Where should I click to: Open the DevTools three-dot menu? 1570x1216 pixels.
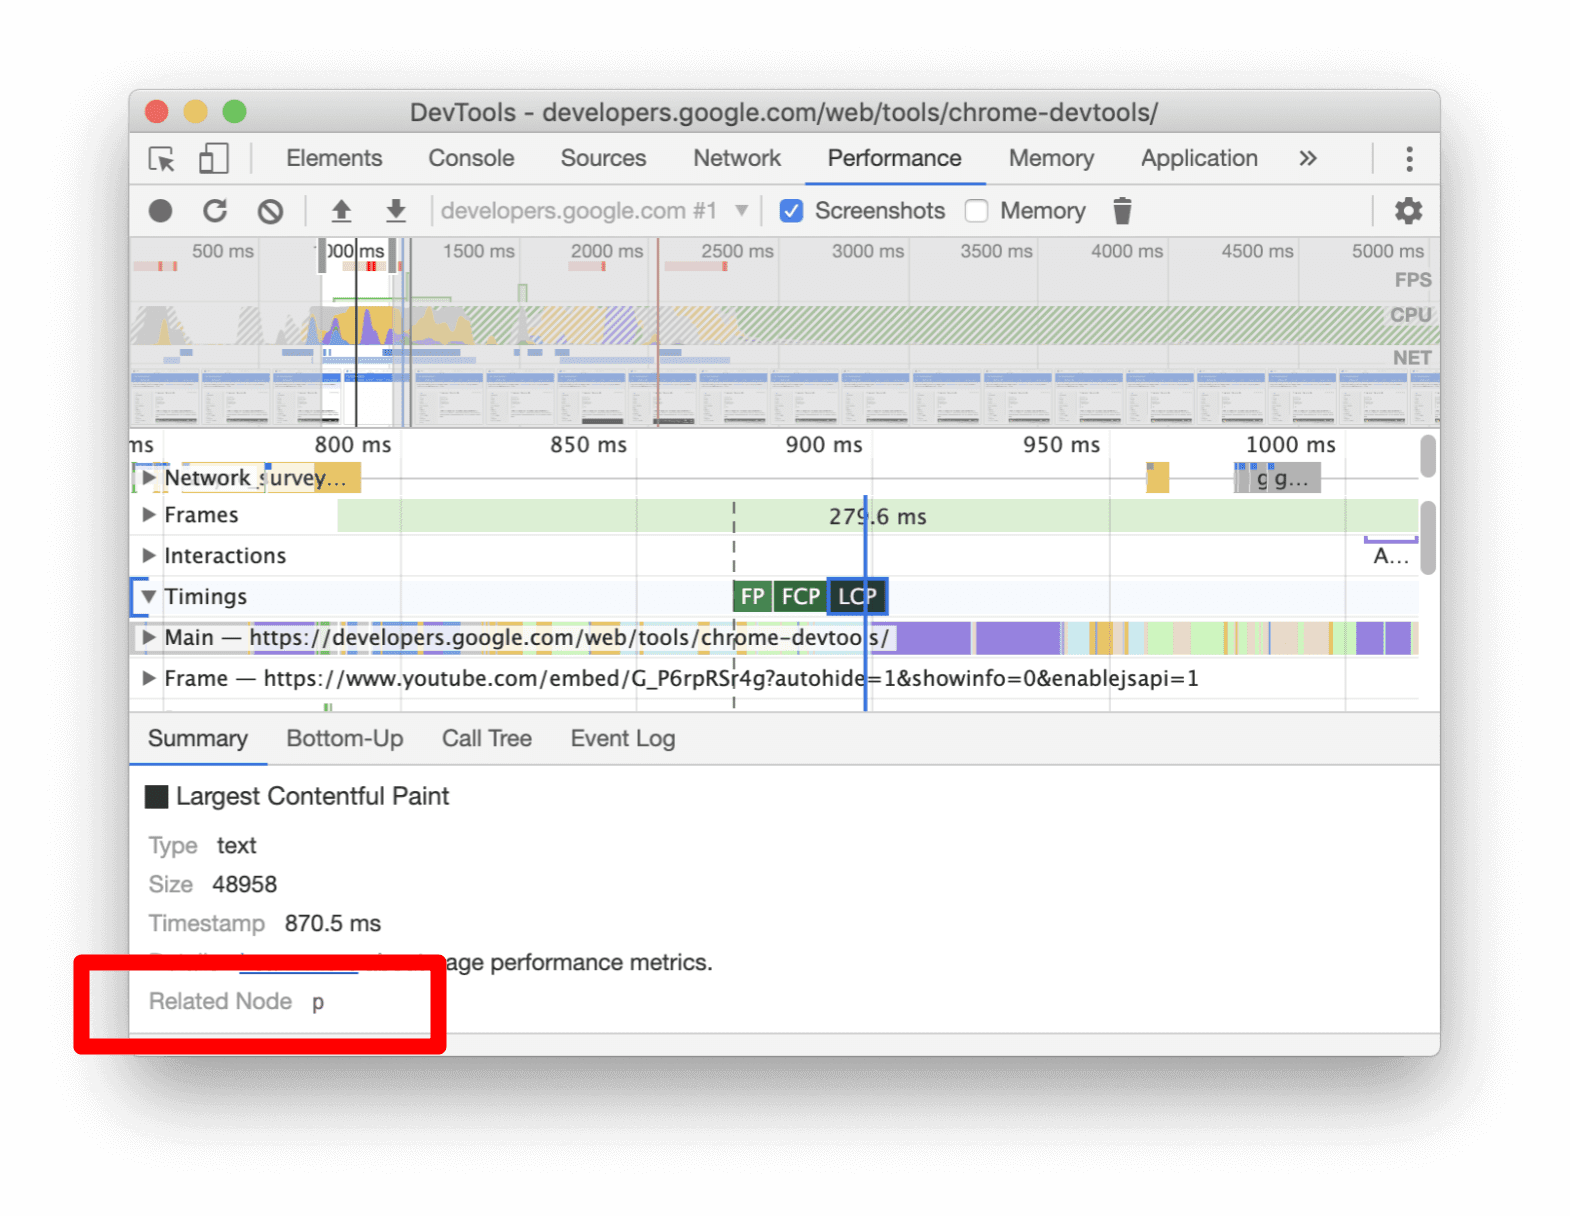click(1409, 159)
